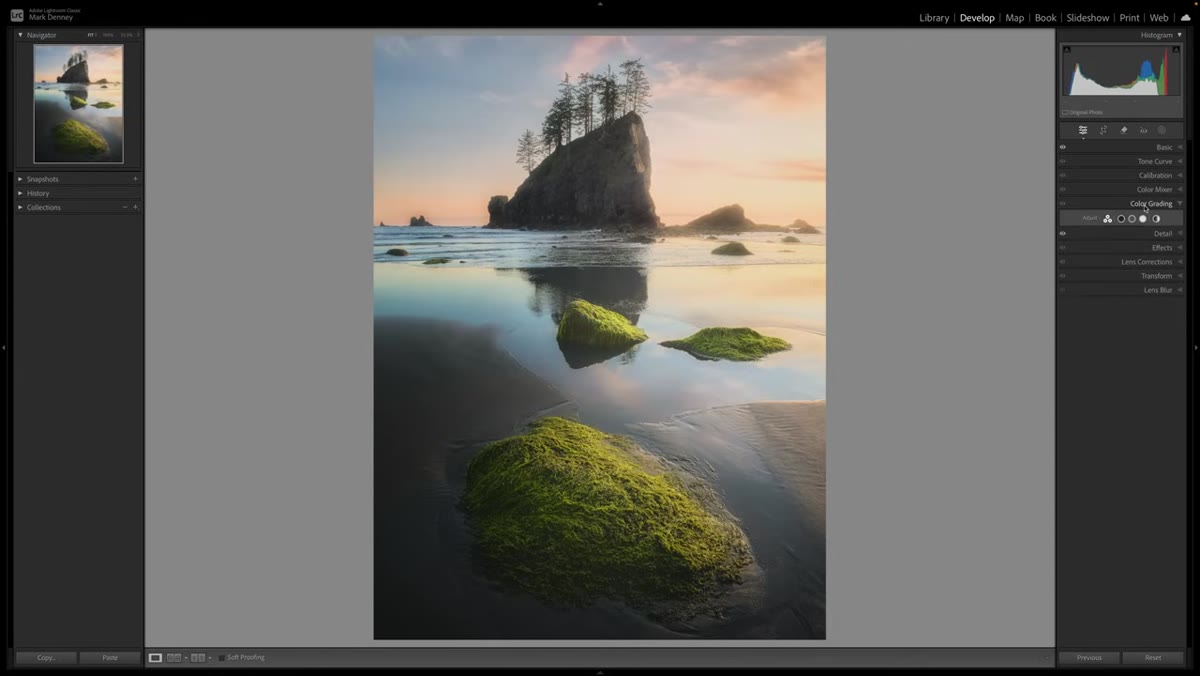Go to the Slideshow module
The width and height of the screenshot is (1200, 676).
tap(1088, 18)
